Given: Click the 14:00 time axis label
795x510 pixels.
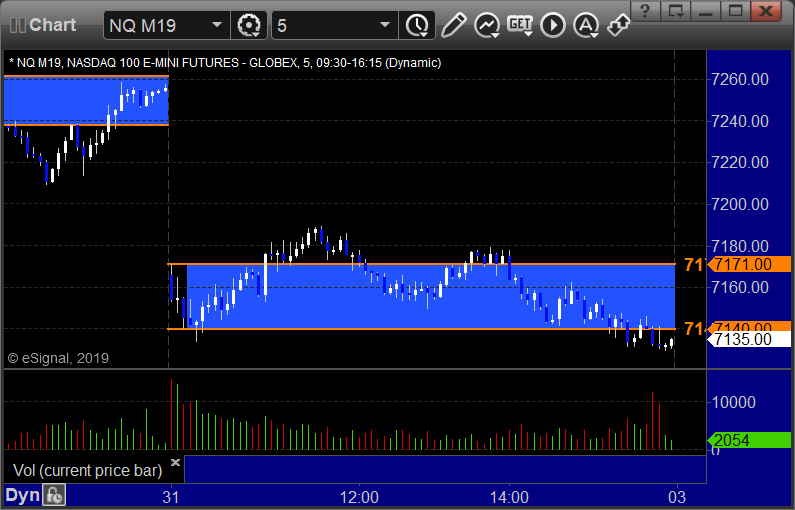Looking at the screenshot, I should (509, 497).
